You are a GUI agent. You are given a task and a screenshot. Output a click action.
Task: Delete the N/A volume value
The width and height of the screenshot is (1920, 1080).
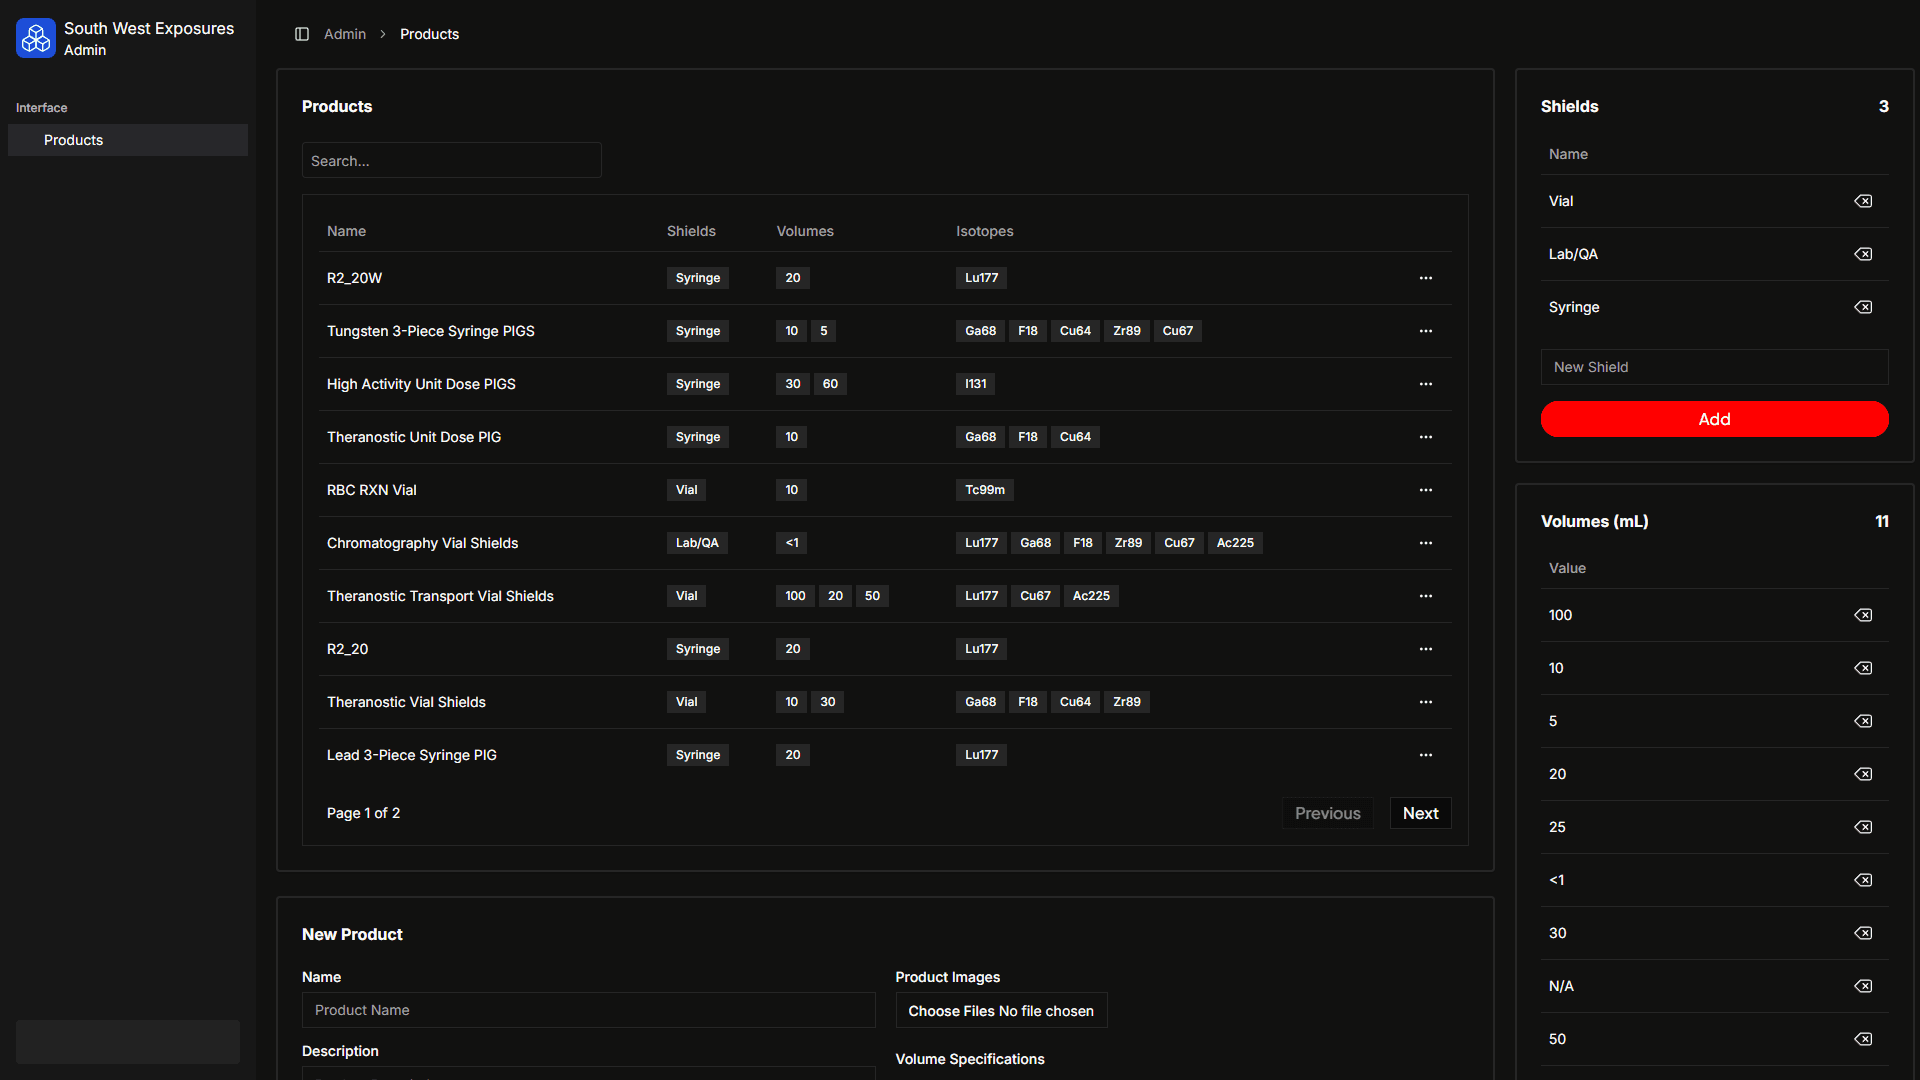1863,986
